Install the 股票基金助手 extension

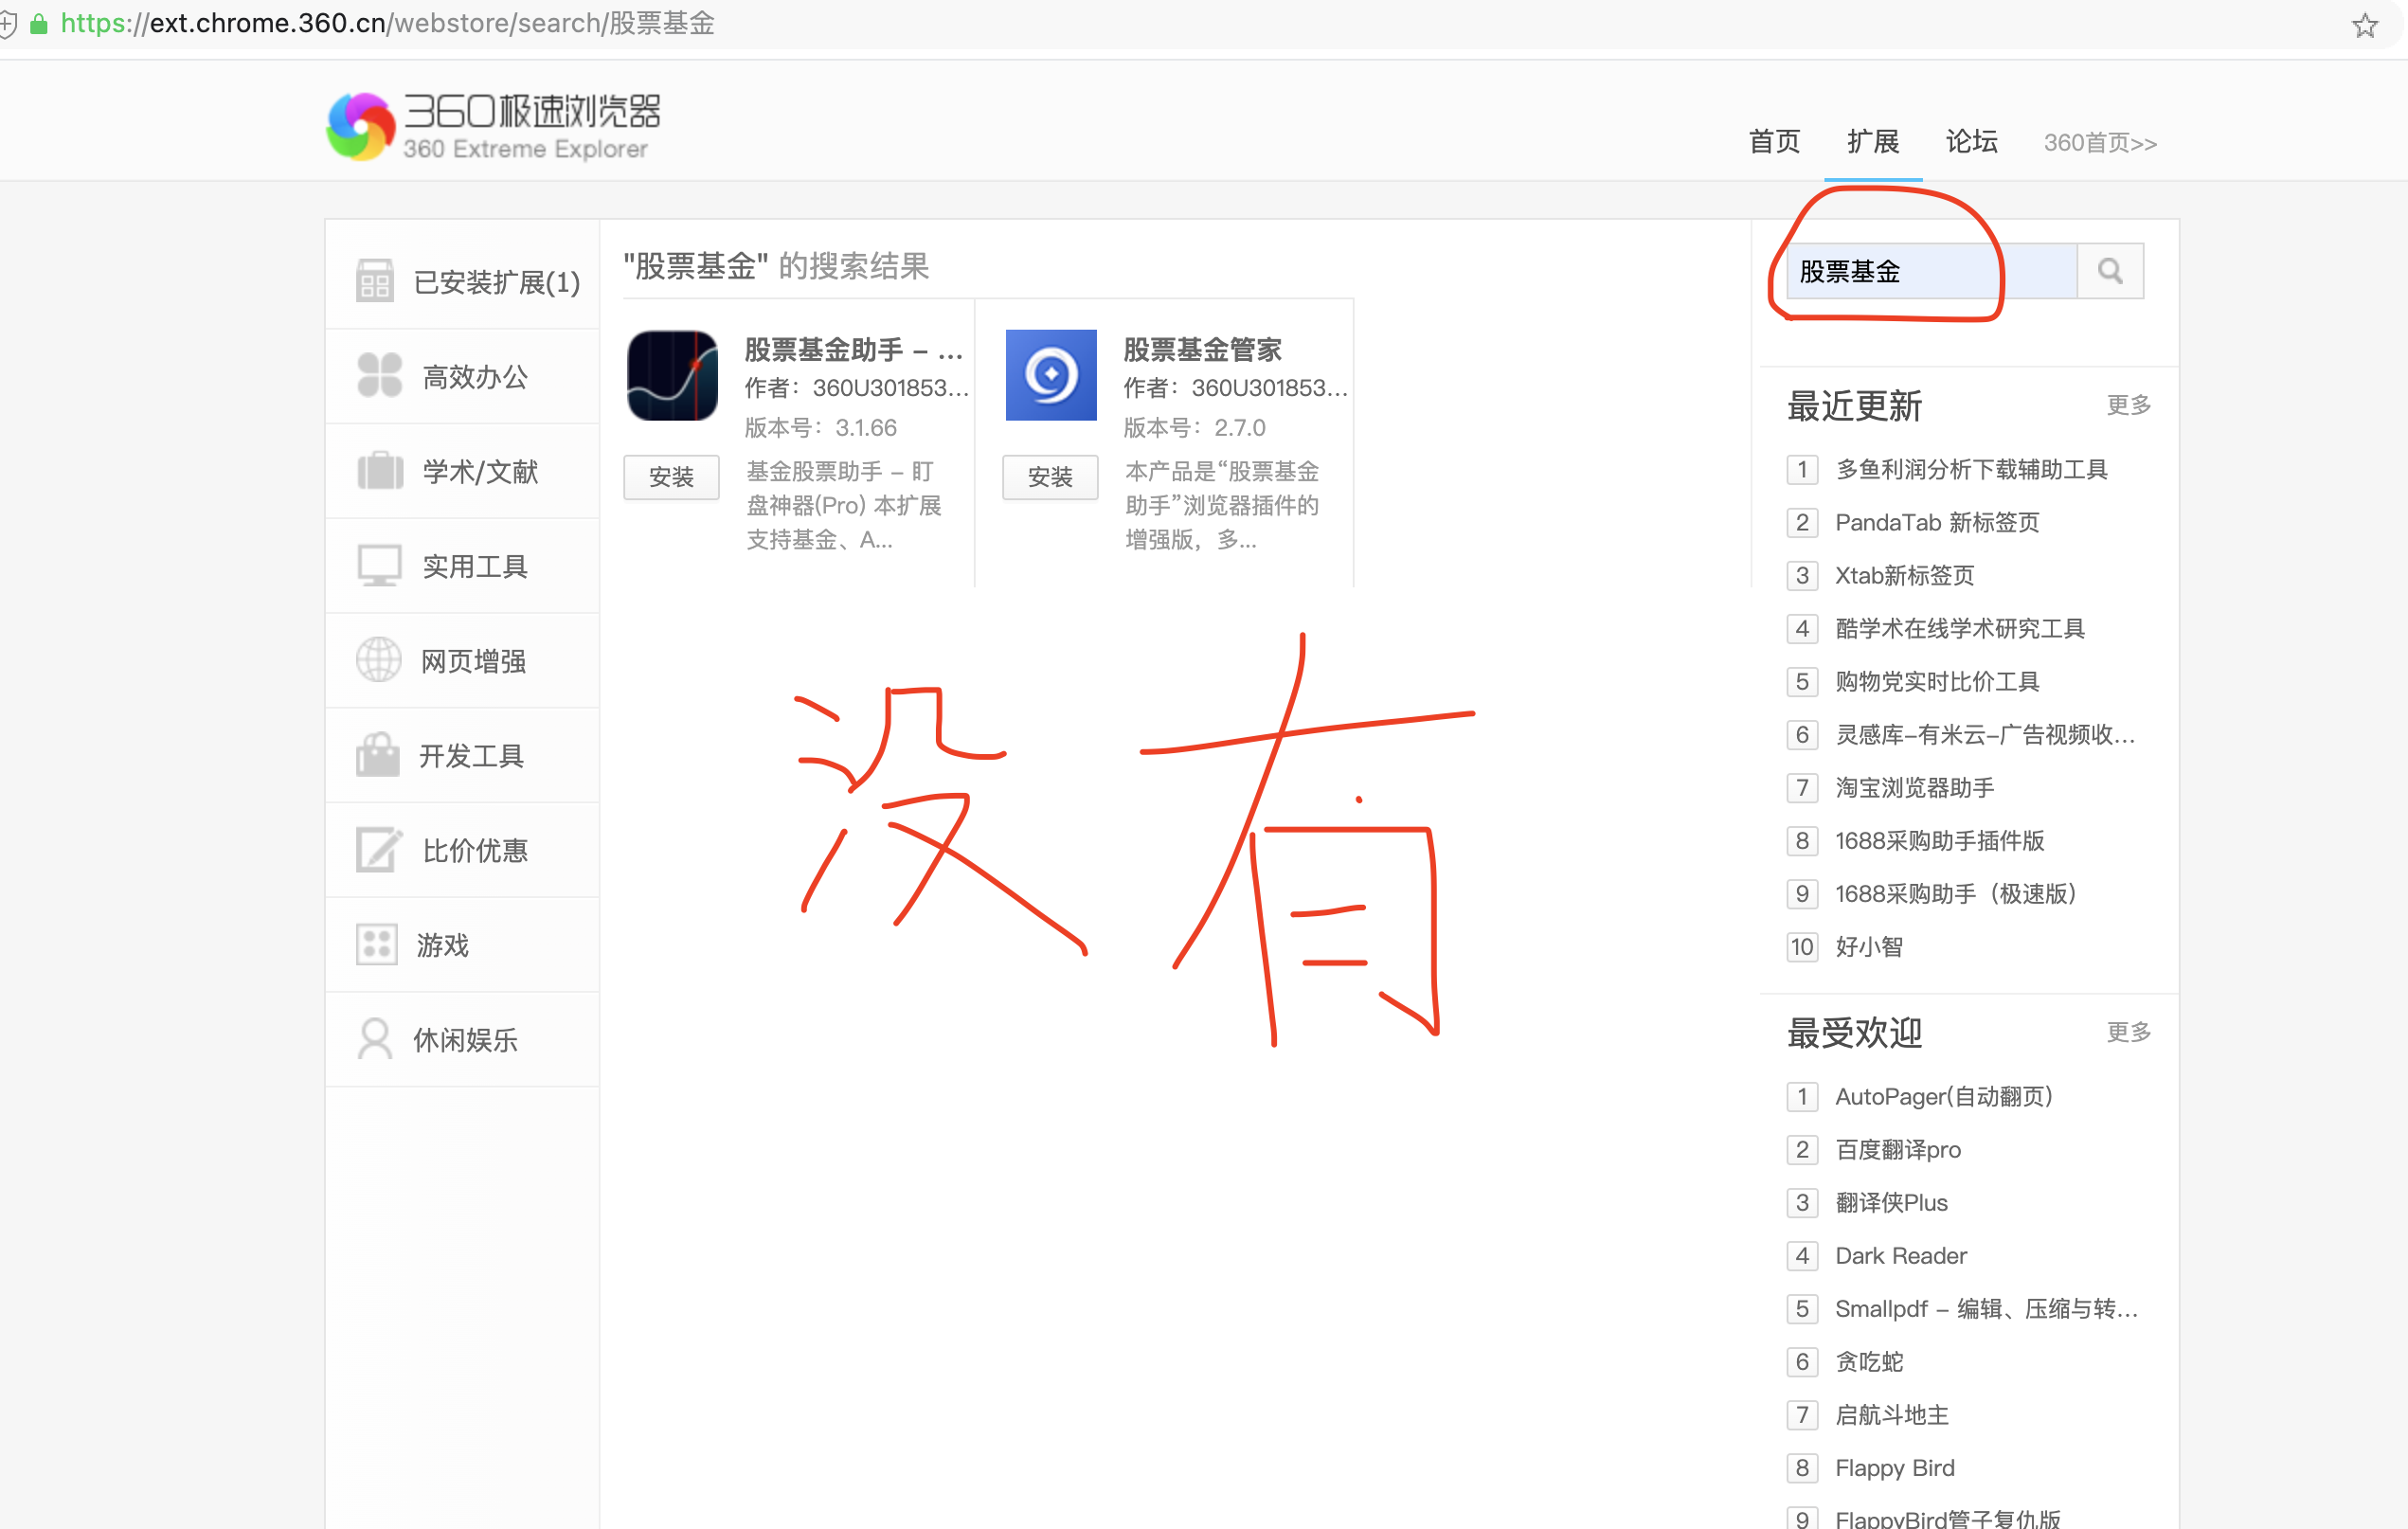tap(671, 477)
